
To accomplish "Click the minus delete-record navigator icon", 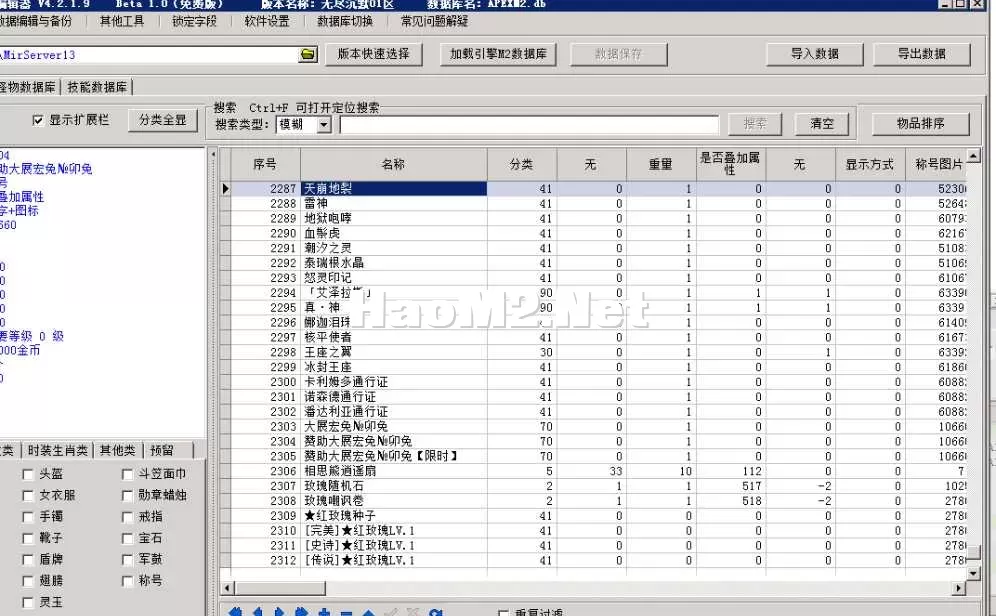I will point(346,612).
